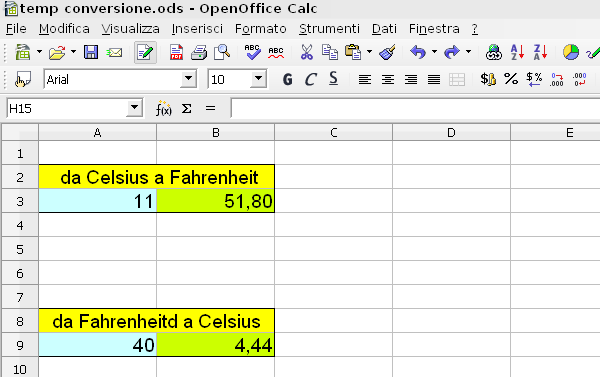Open the Finestra menu
The image size is (600, 377).
pyautogui.click(x=434, y=29)
